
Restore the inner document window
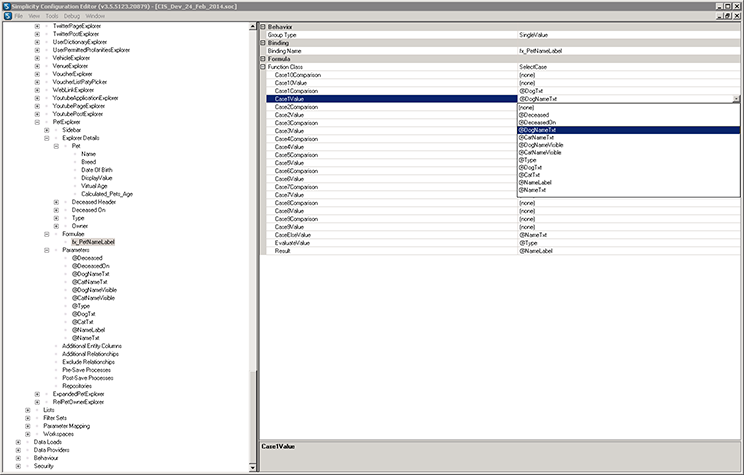point(727,16)
